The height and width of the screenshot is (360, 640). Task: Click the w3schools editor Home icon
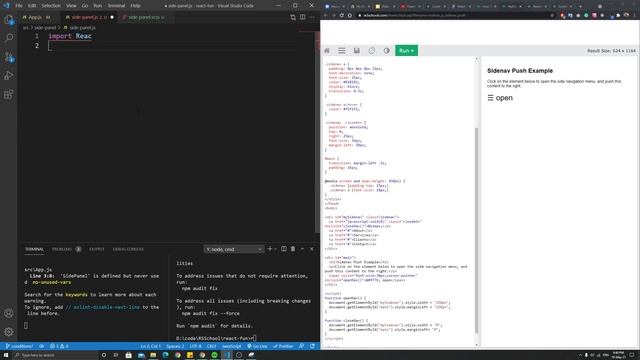327,51
